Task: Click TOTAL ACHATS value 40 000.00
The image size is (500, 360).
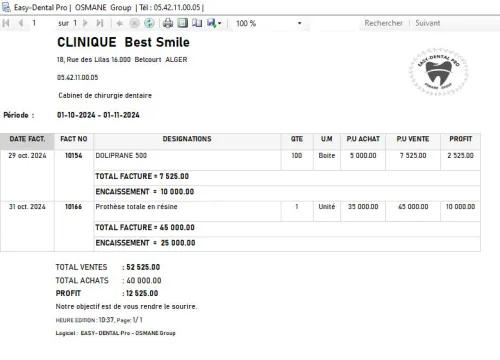Action: point(144,281)
